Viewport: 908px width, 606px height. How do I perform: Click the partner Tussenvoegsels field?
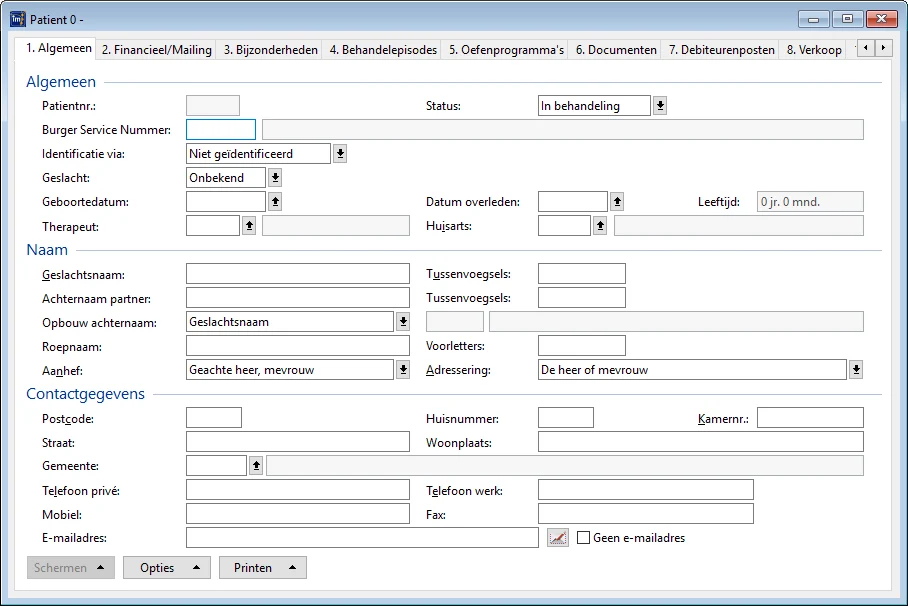[x=581, y=298]
